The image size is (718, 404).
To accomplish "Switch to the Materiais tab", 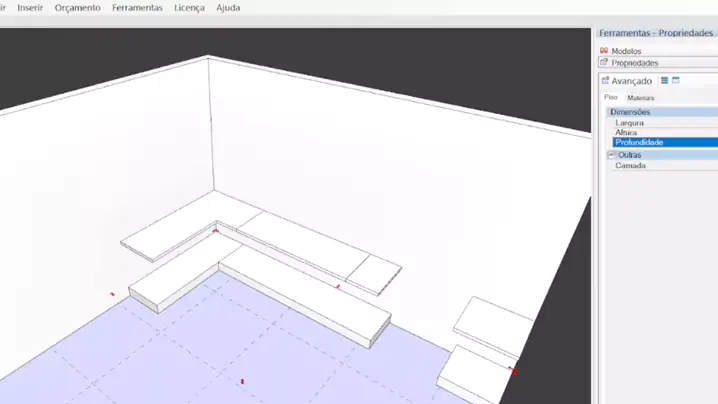I will [x=640, y=98].
